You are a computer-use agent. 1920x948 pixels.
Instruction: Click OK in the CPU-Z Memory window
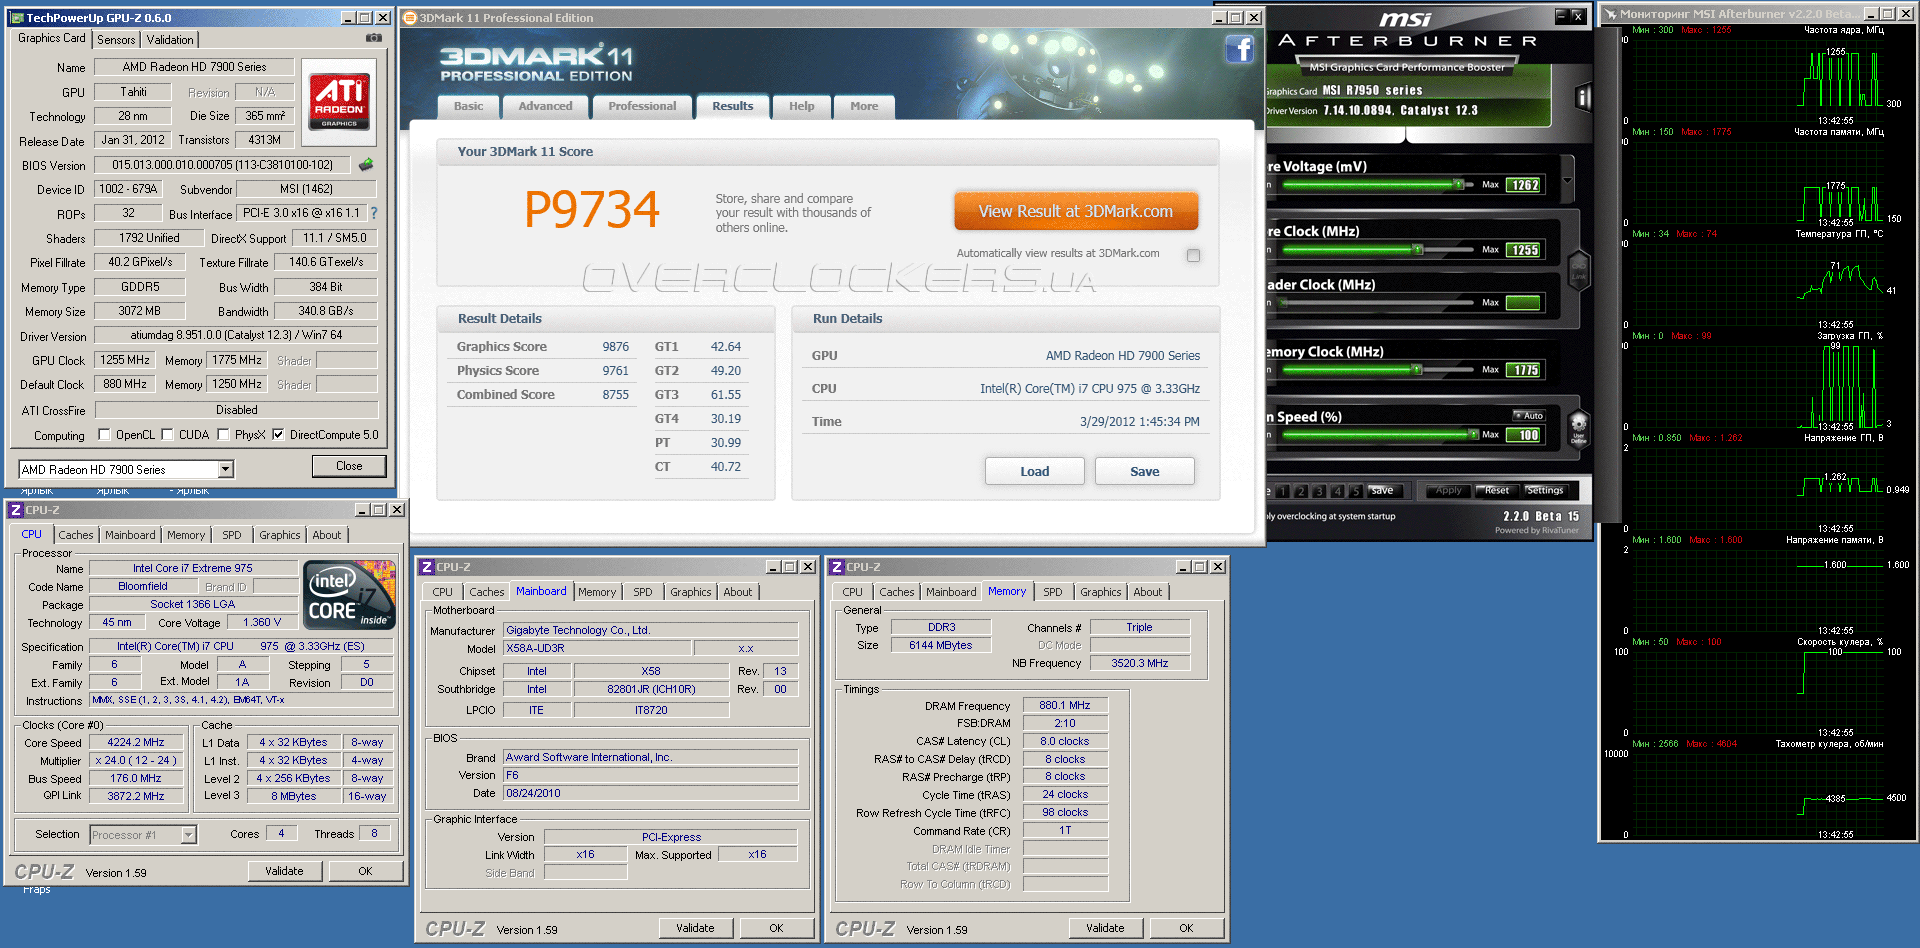[1186, 928]
